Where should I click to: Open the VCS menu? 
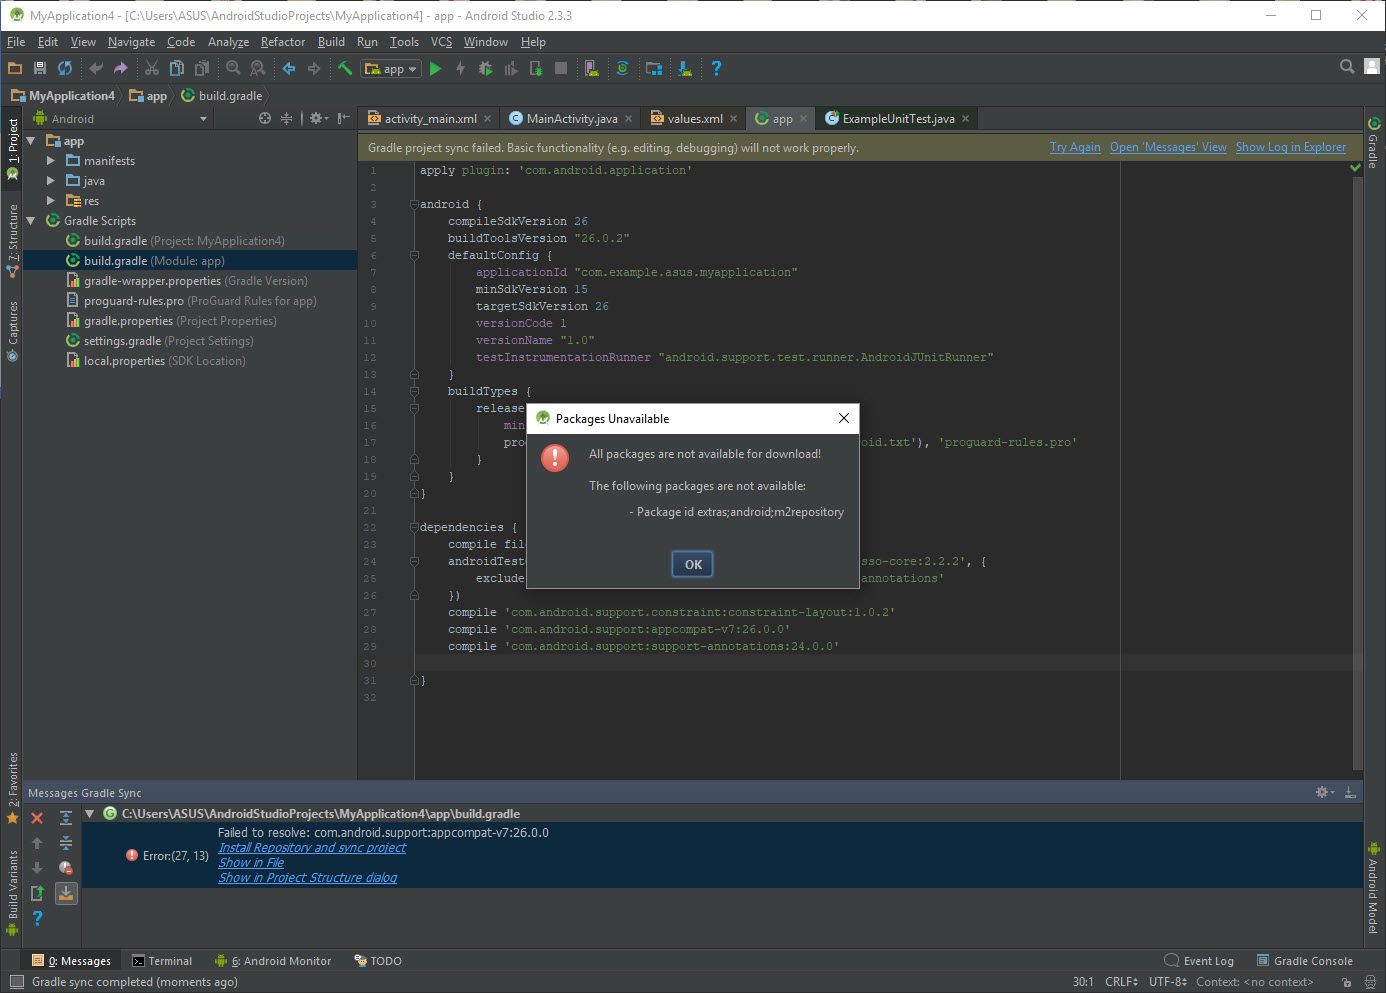click(x=441, y=42)
